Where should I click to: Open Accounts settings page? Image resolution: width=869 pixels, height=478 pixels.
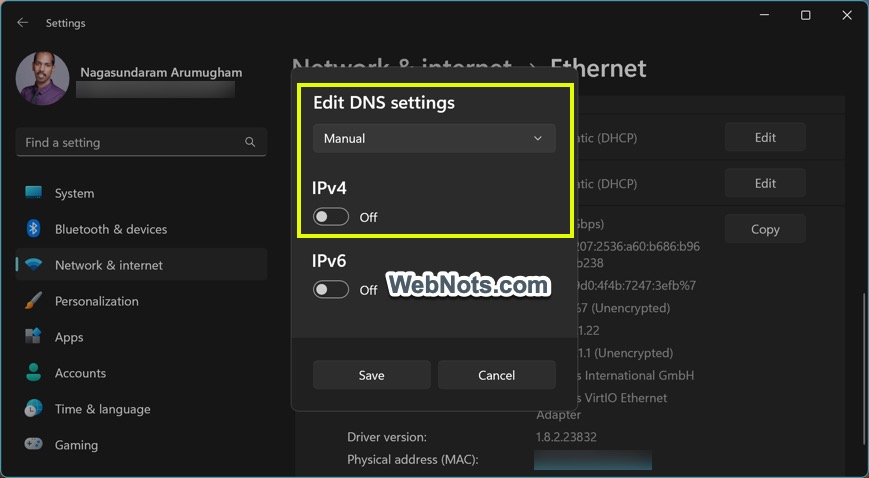(141, 373)
